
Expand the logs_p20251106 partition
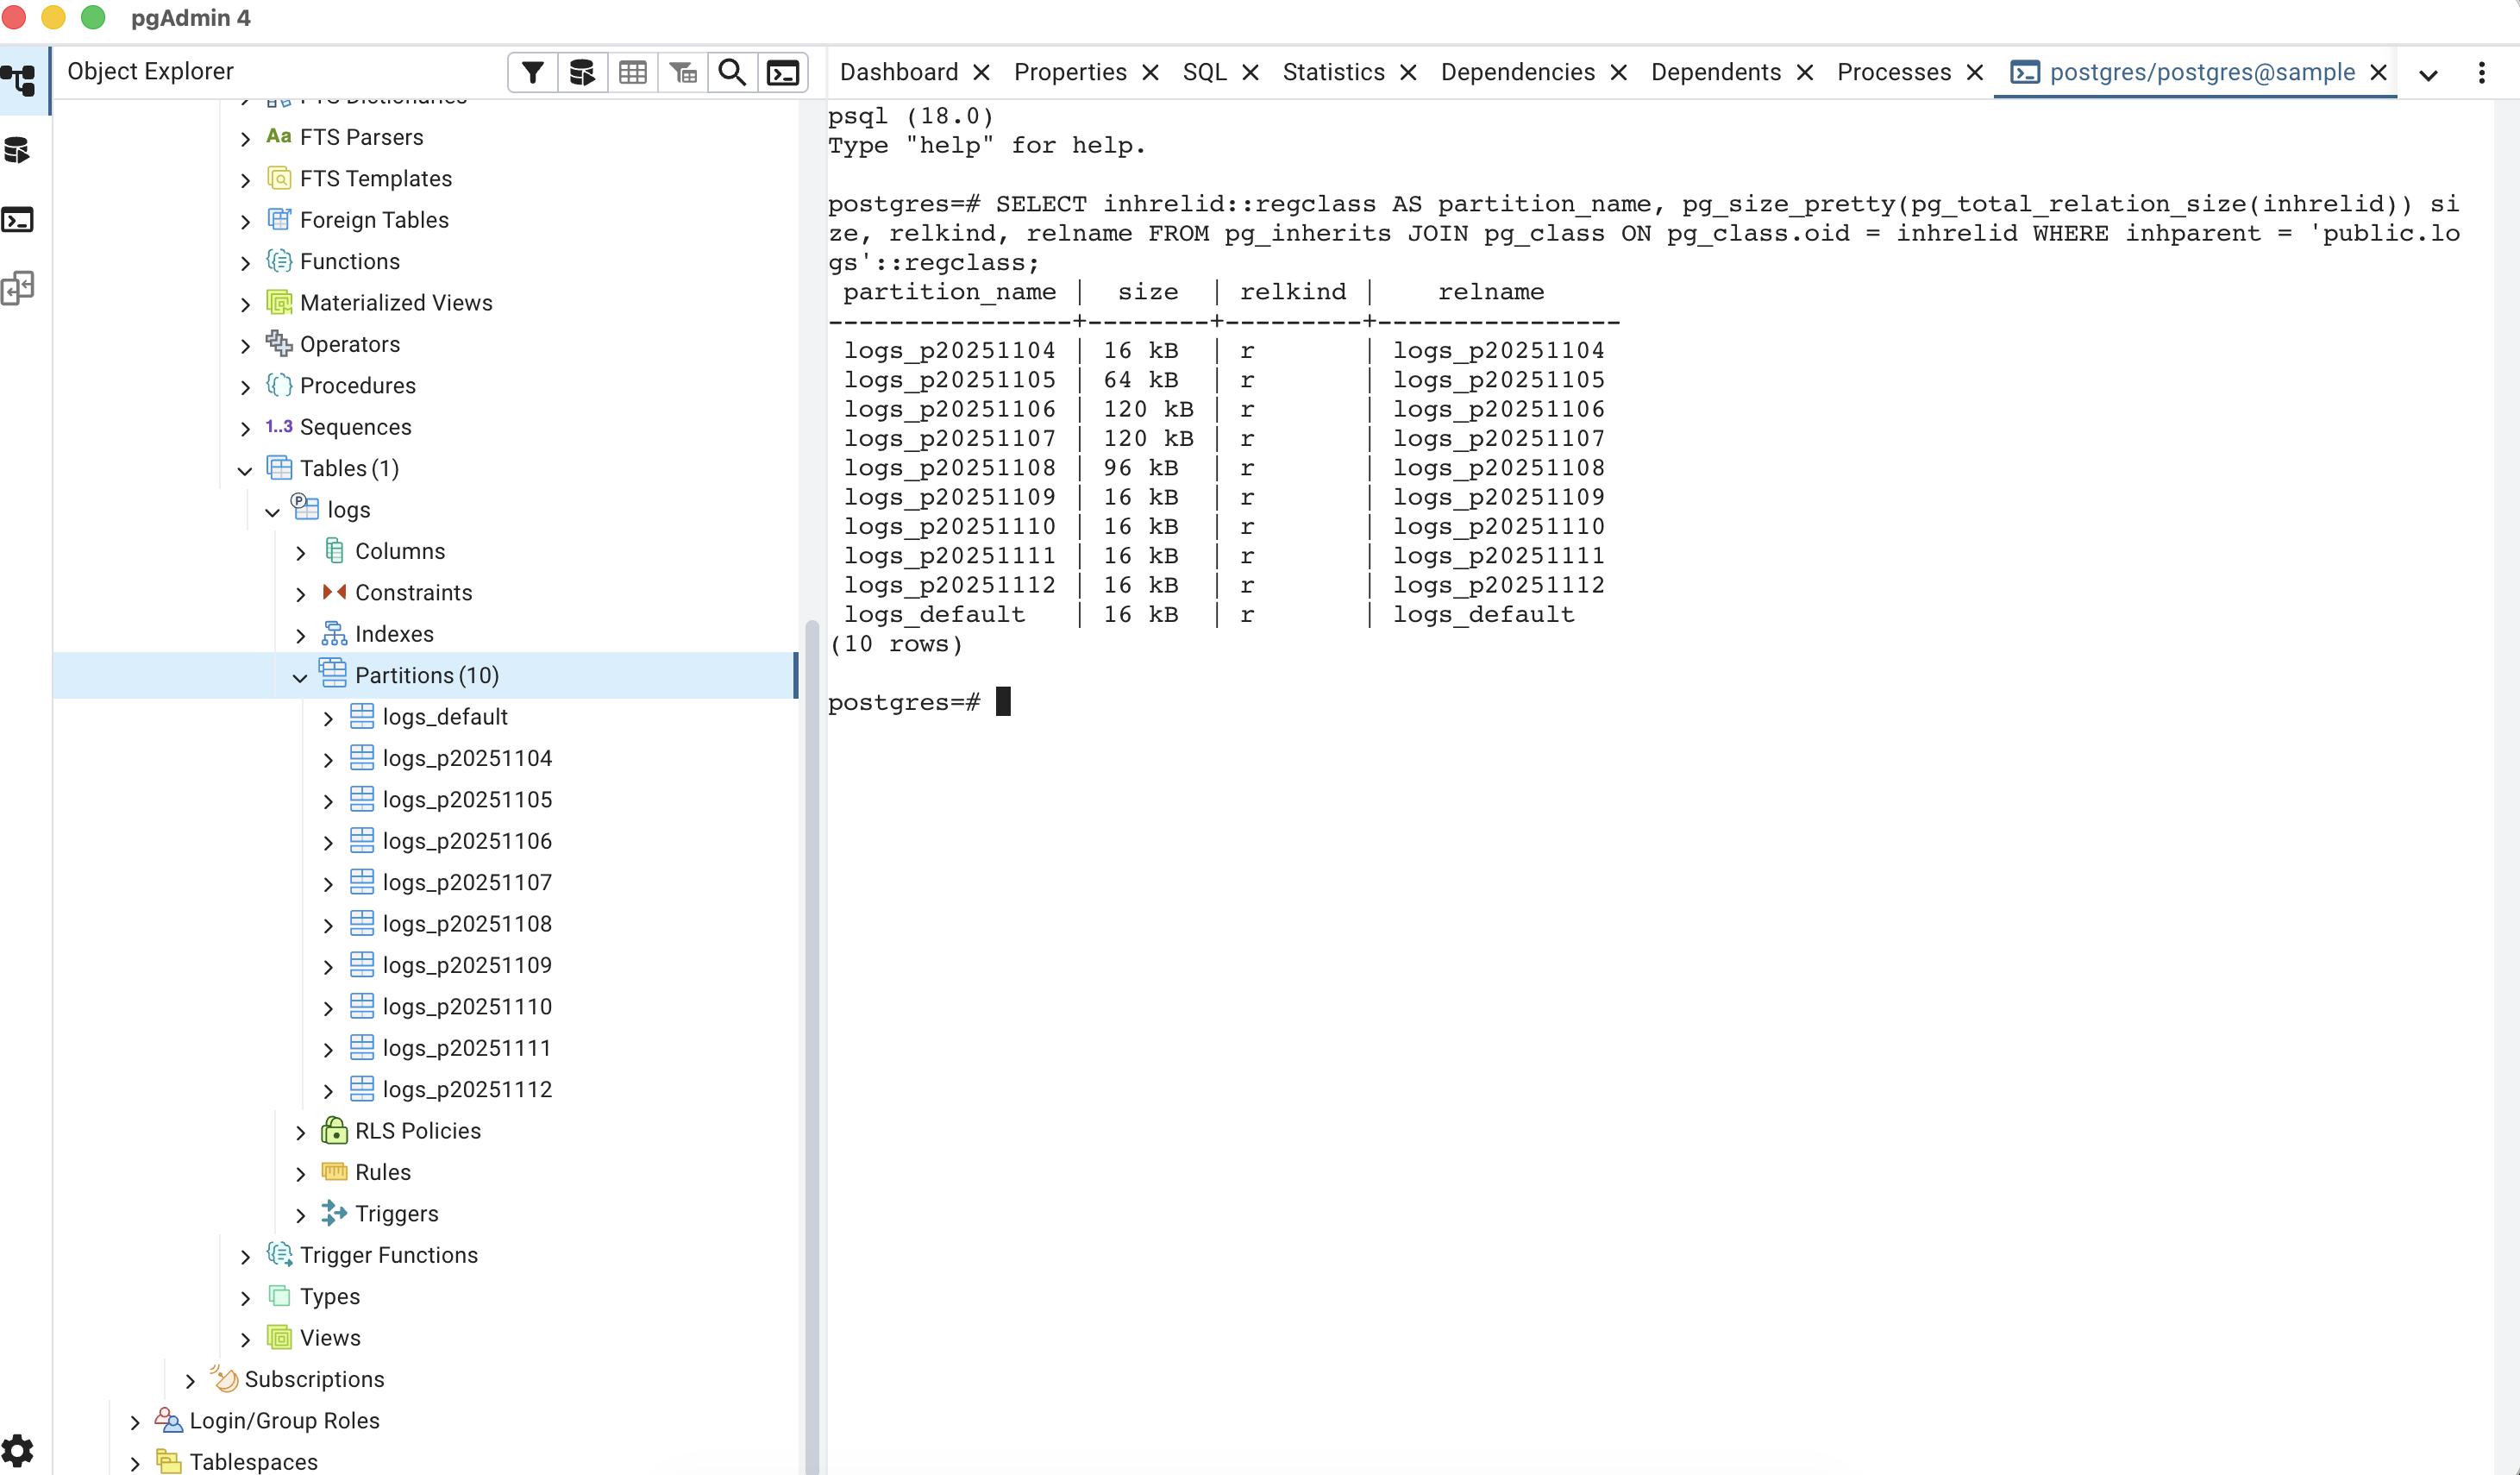tap(328, 843)
